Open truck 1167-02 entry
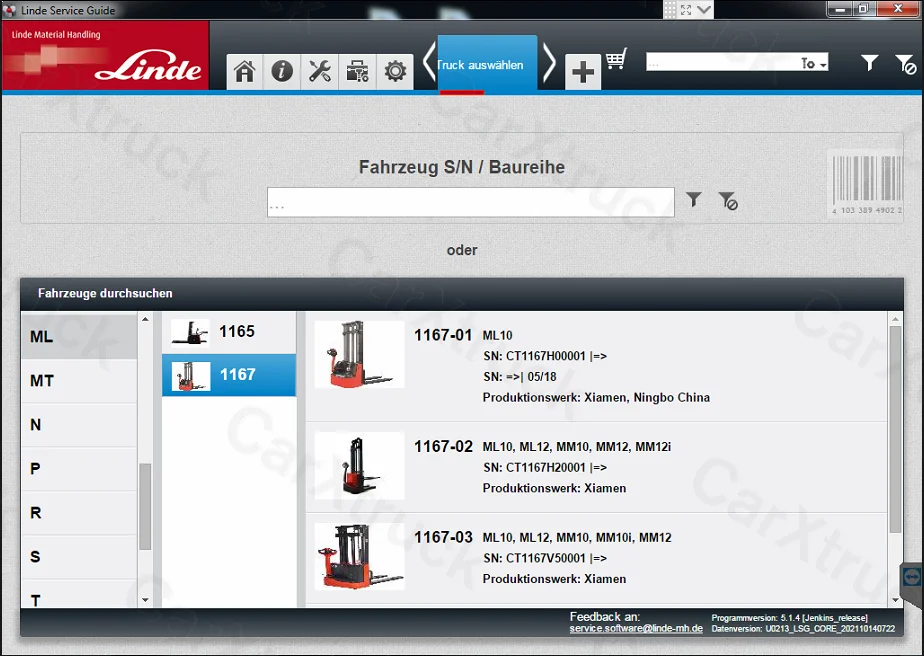The height and width of the screenshot is (656, 924). point(596,467)
